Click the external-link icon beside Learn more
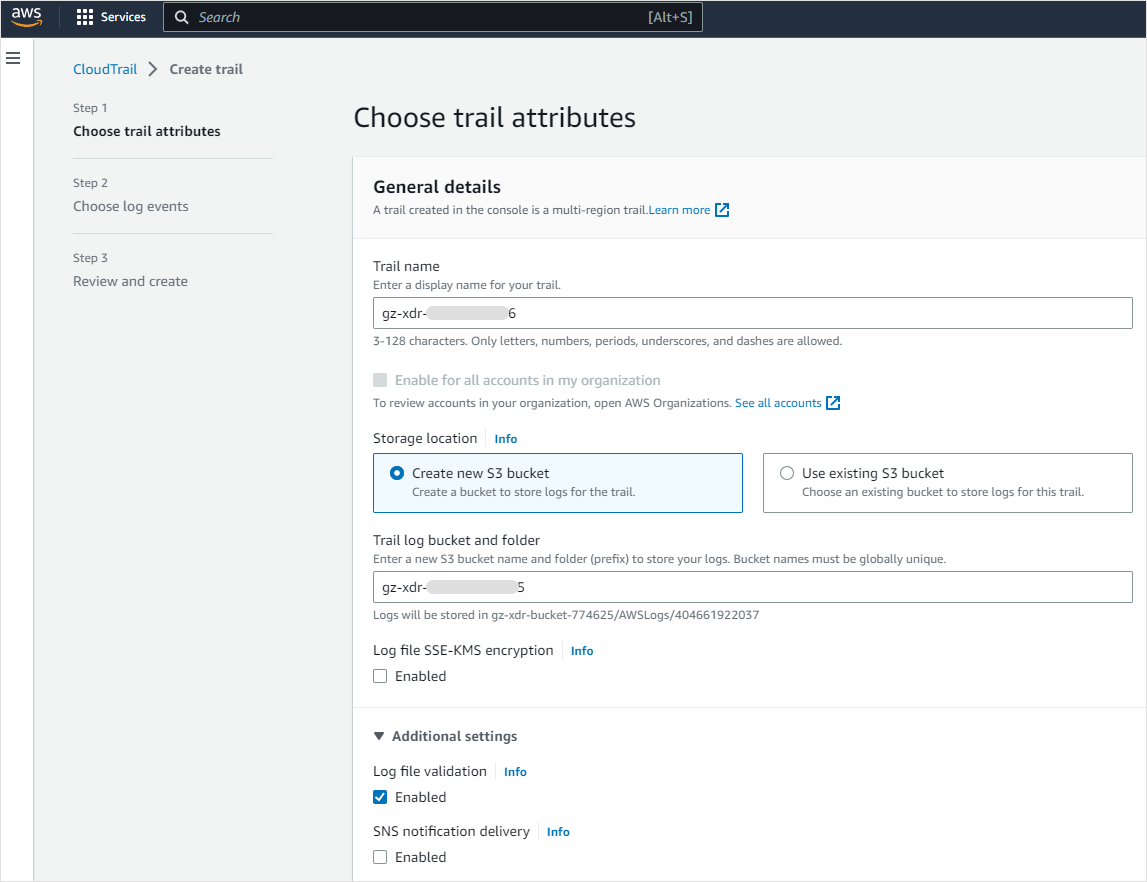The width and height of the screenshot is (1147, 882). [x=721, y=210]
